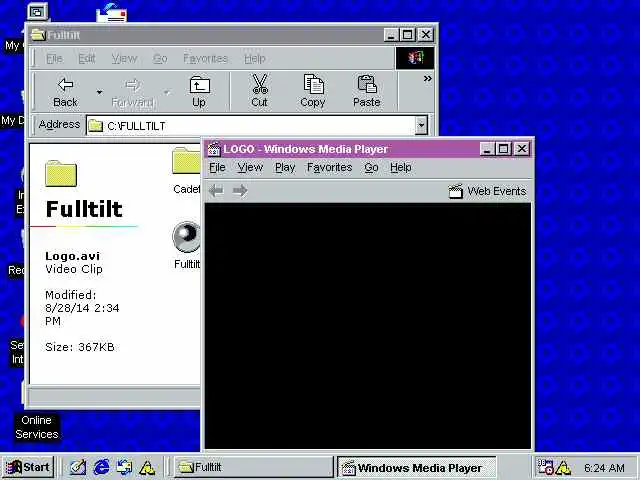Open View menu in Windows Media Player
Viewport: 640px width, 480px height.
coord(250,167)
